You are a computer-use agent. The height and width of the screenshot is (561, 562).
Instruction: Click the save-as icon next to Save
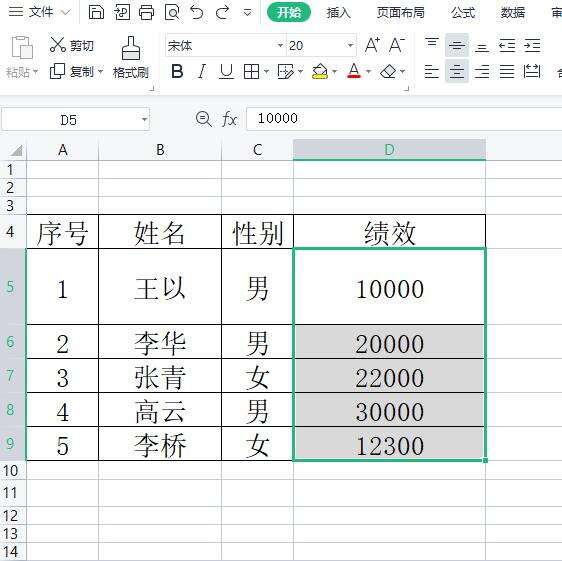pyautogui.click(x=122, y=13)
